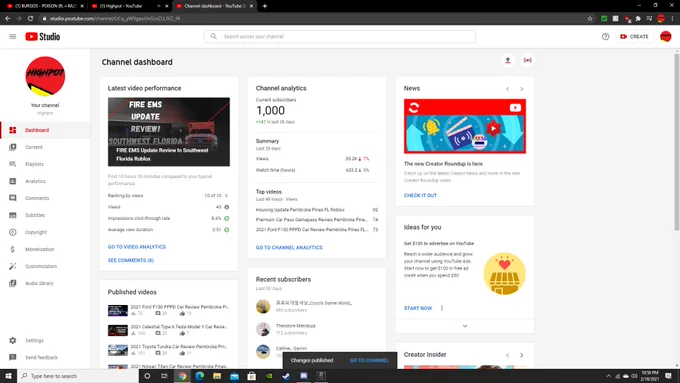Viewport: 680px width, 383px height.
Task: Open File Explorer from the taskbar
Action: 217,376
